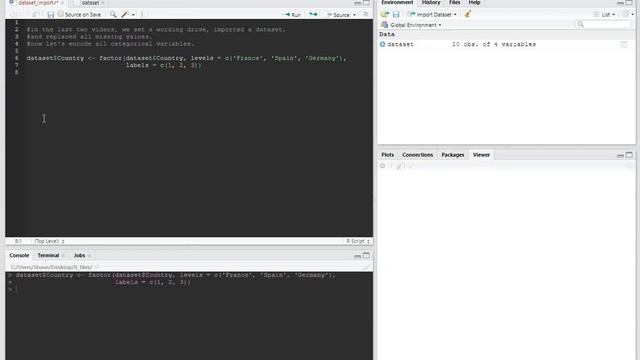Click line 7 labels = c(1, 2, 3)

pos(163,65)
